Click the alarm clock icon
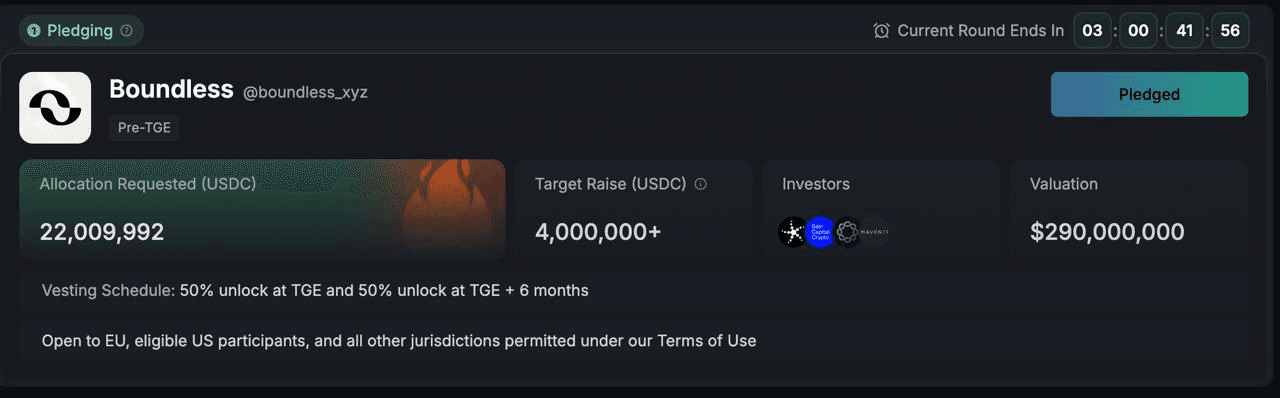Screen dimensions: 1280x398 coord(881,31)
